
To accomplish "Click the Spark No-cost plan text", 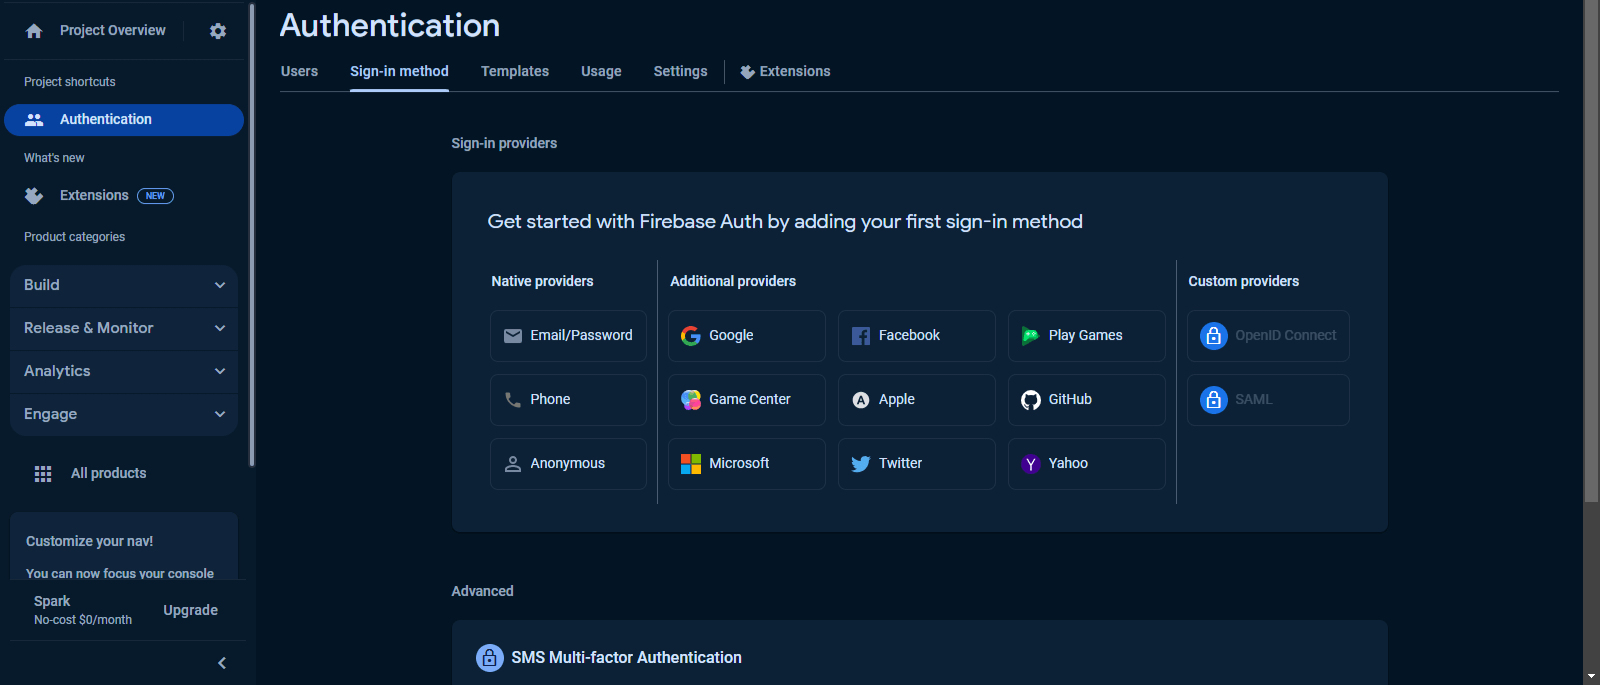I will pos(83,610).
